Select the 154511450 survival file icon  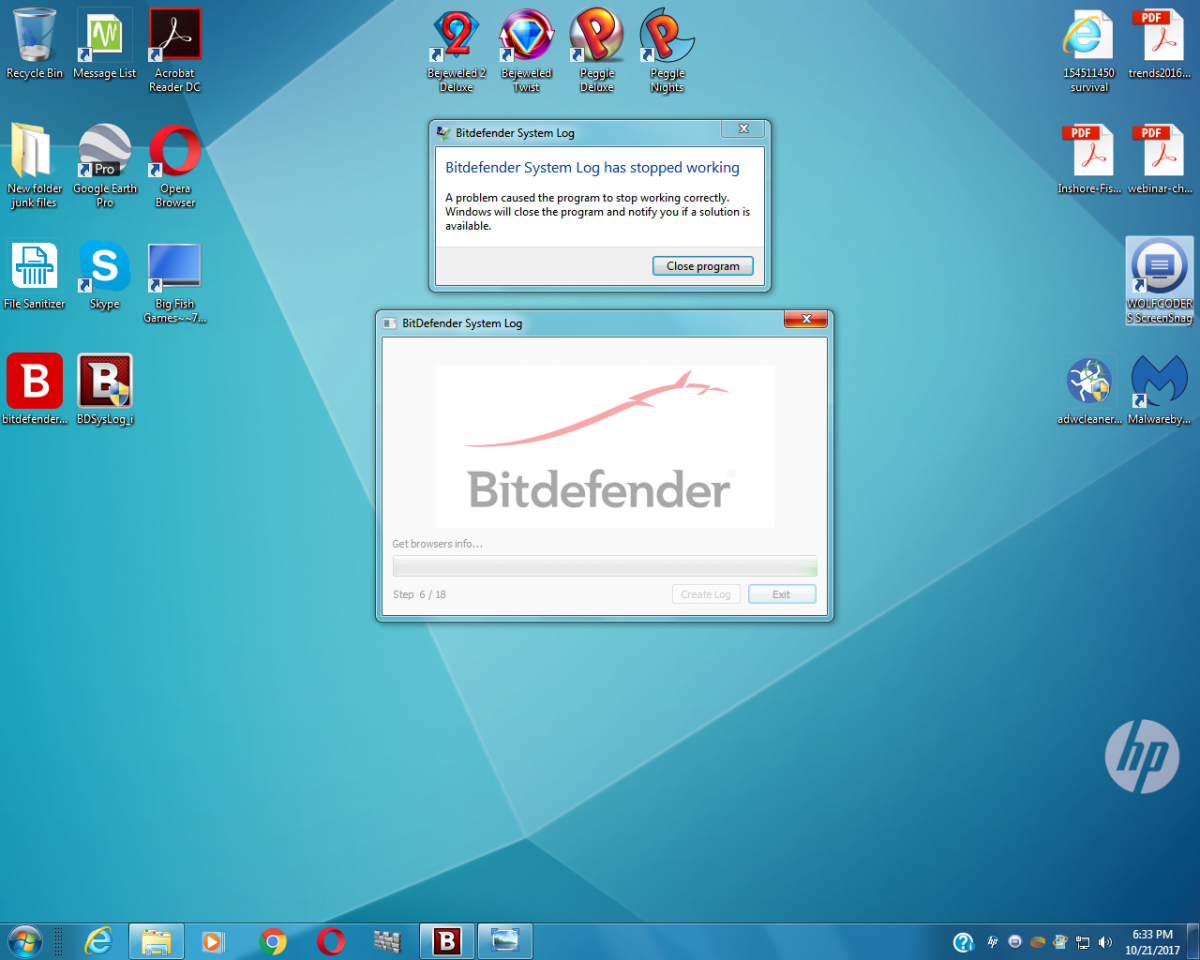pyautogui.click(x=1089, y=50)
